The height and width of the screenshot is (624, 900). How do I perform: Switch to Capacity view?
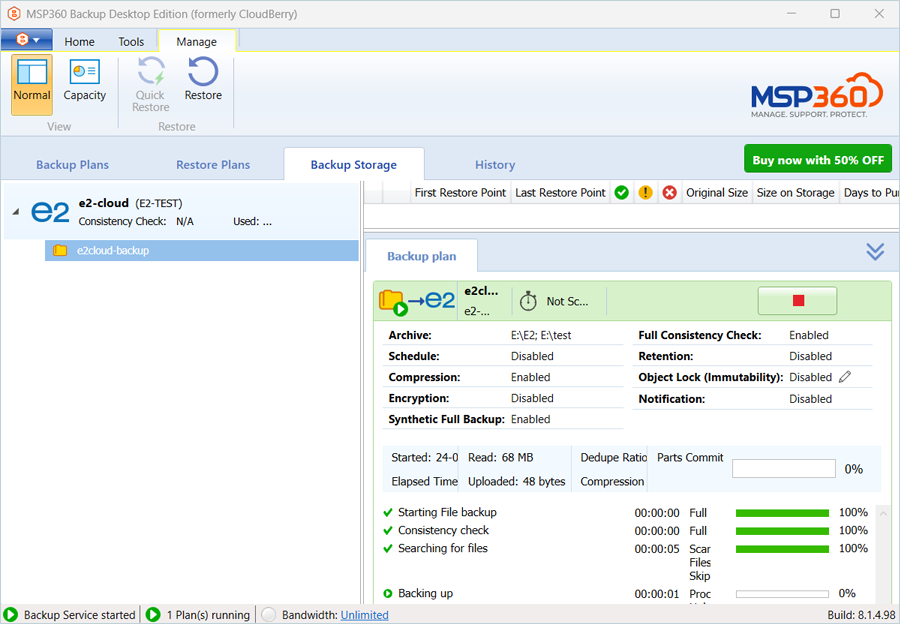pos(84,82)
